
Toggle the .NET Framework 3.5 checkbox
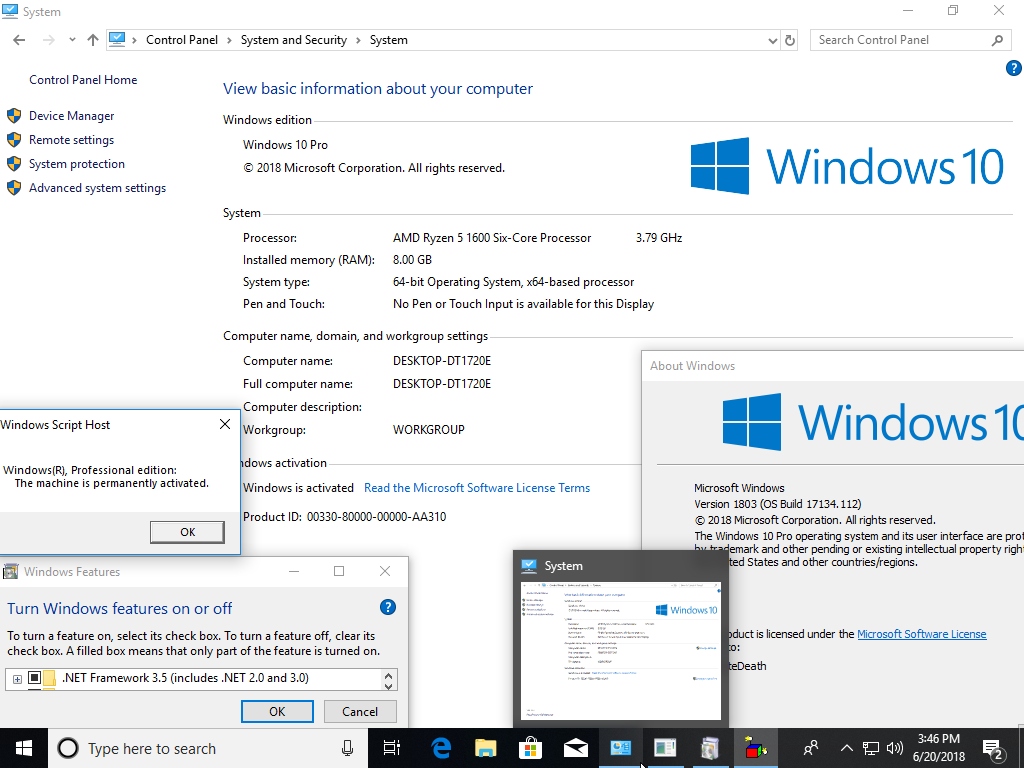click(35, 678)
